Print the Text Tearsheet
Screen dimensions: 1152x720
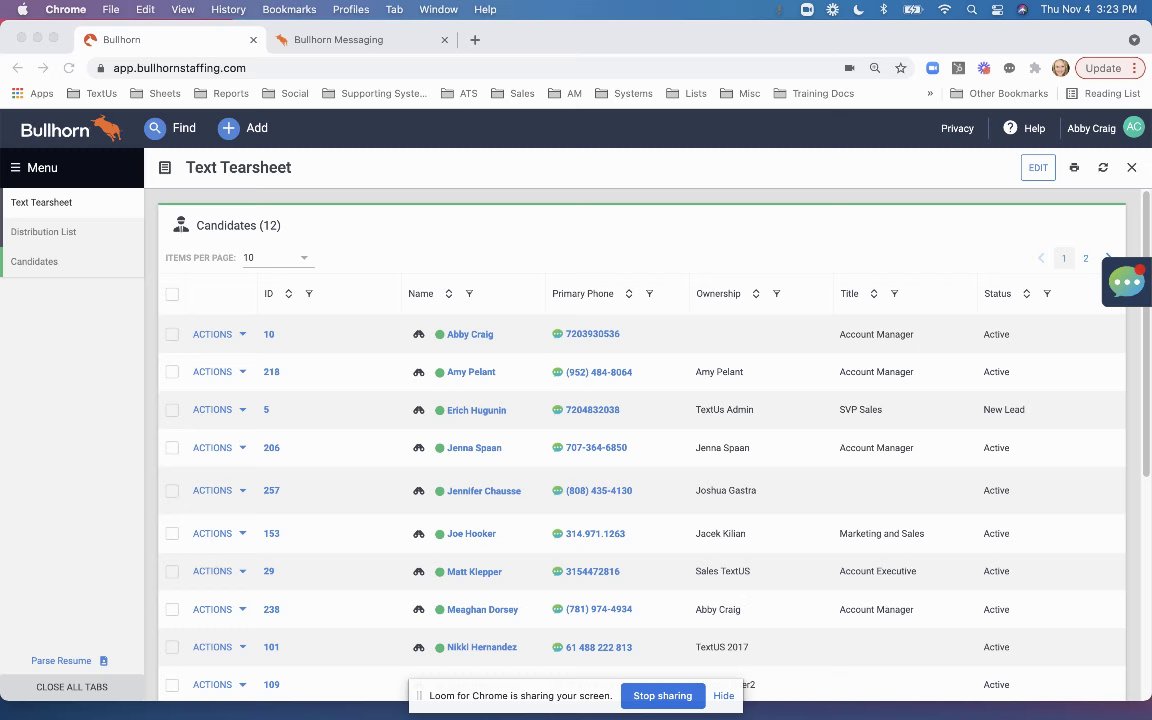1074,168
